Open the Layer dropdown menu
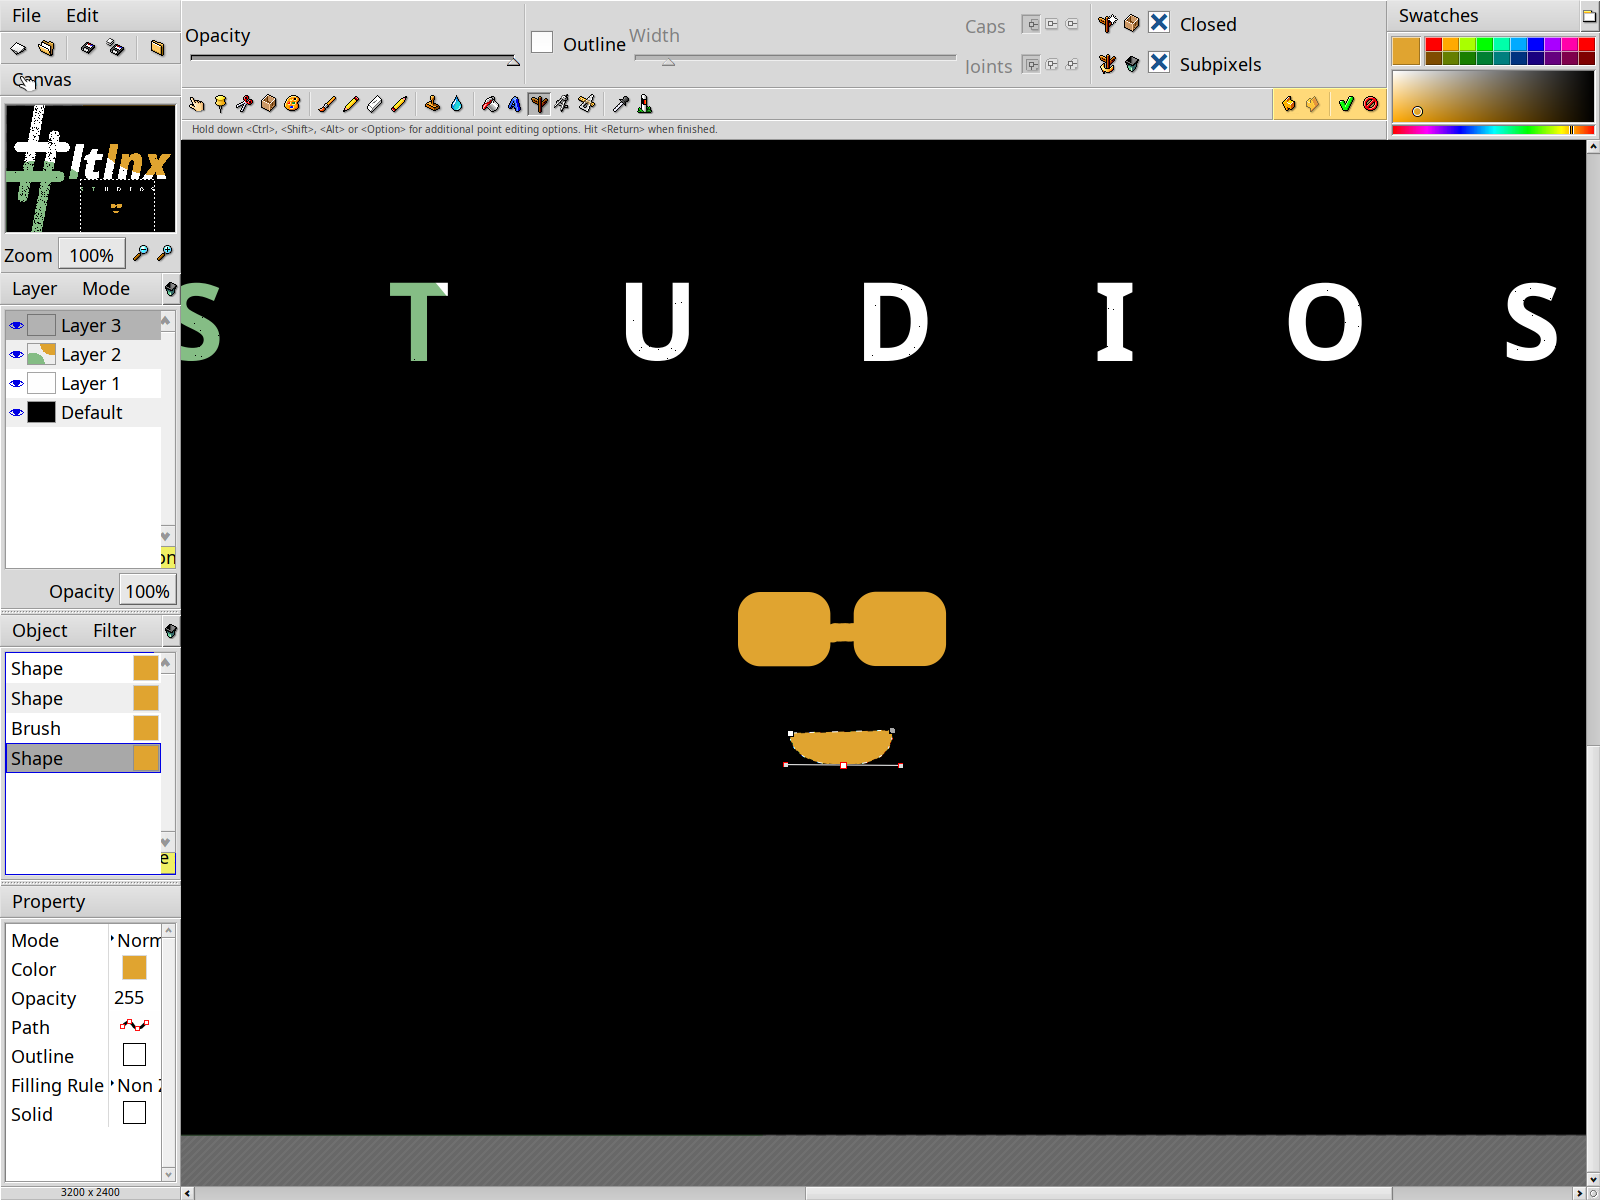This screenshot has height=1200, width=1600. pyautogui.click(x=34, y=288)
